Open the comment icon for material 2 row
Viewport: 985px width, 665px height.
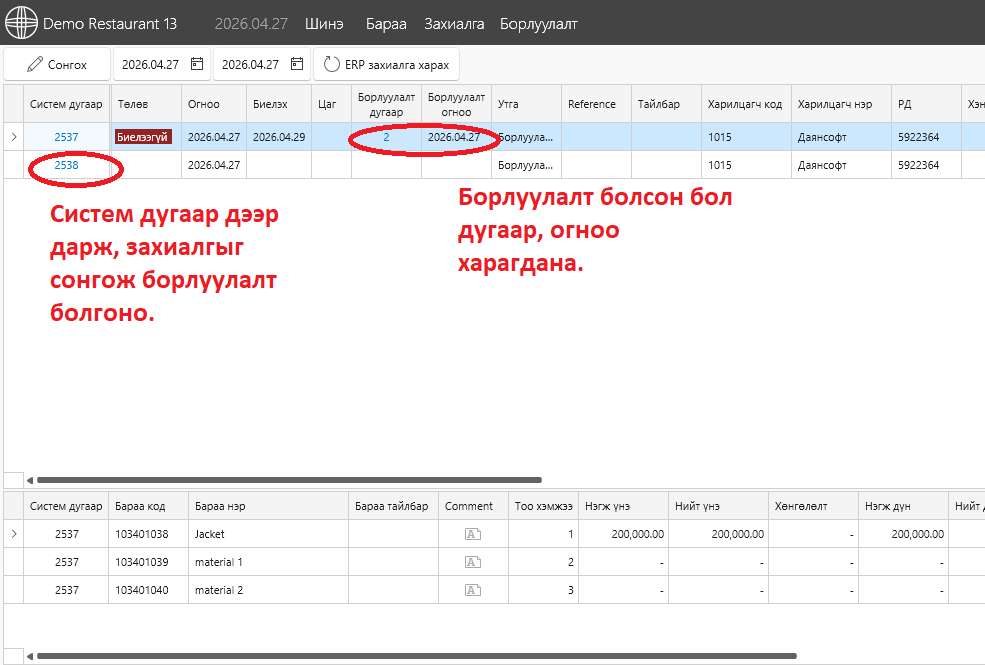(472, 590)
